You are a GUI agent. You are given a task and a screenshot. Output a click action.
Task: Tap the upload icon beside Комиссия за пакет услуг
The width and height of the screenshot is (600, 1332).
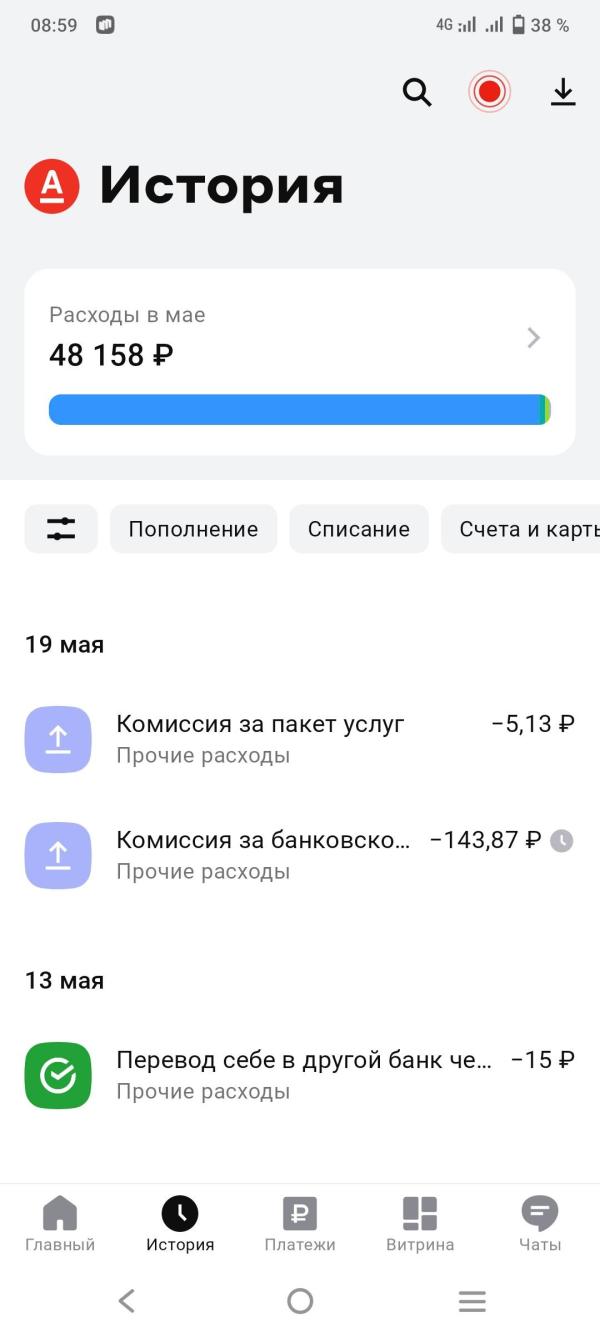point(58,740)
